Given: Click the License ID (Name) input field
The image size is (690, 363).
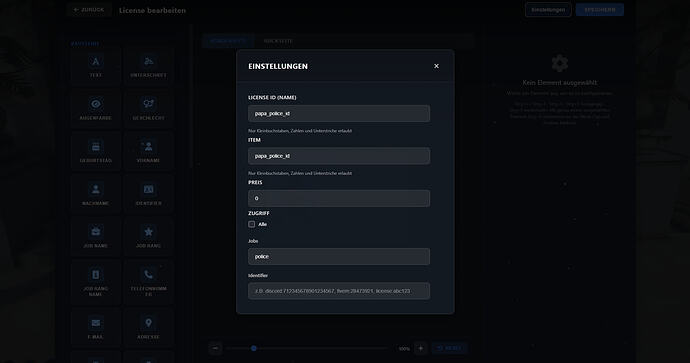Looking at the screenshot, I should (x=339, y=114).
